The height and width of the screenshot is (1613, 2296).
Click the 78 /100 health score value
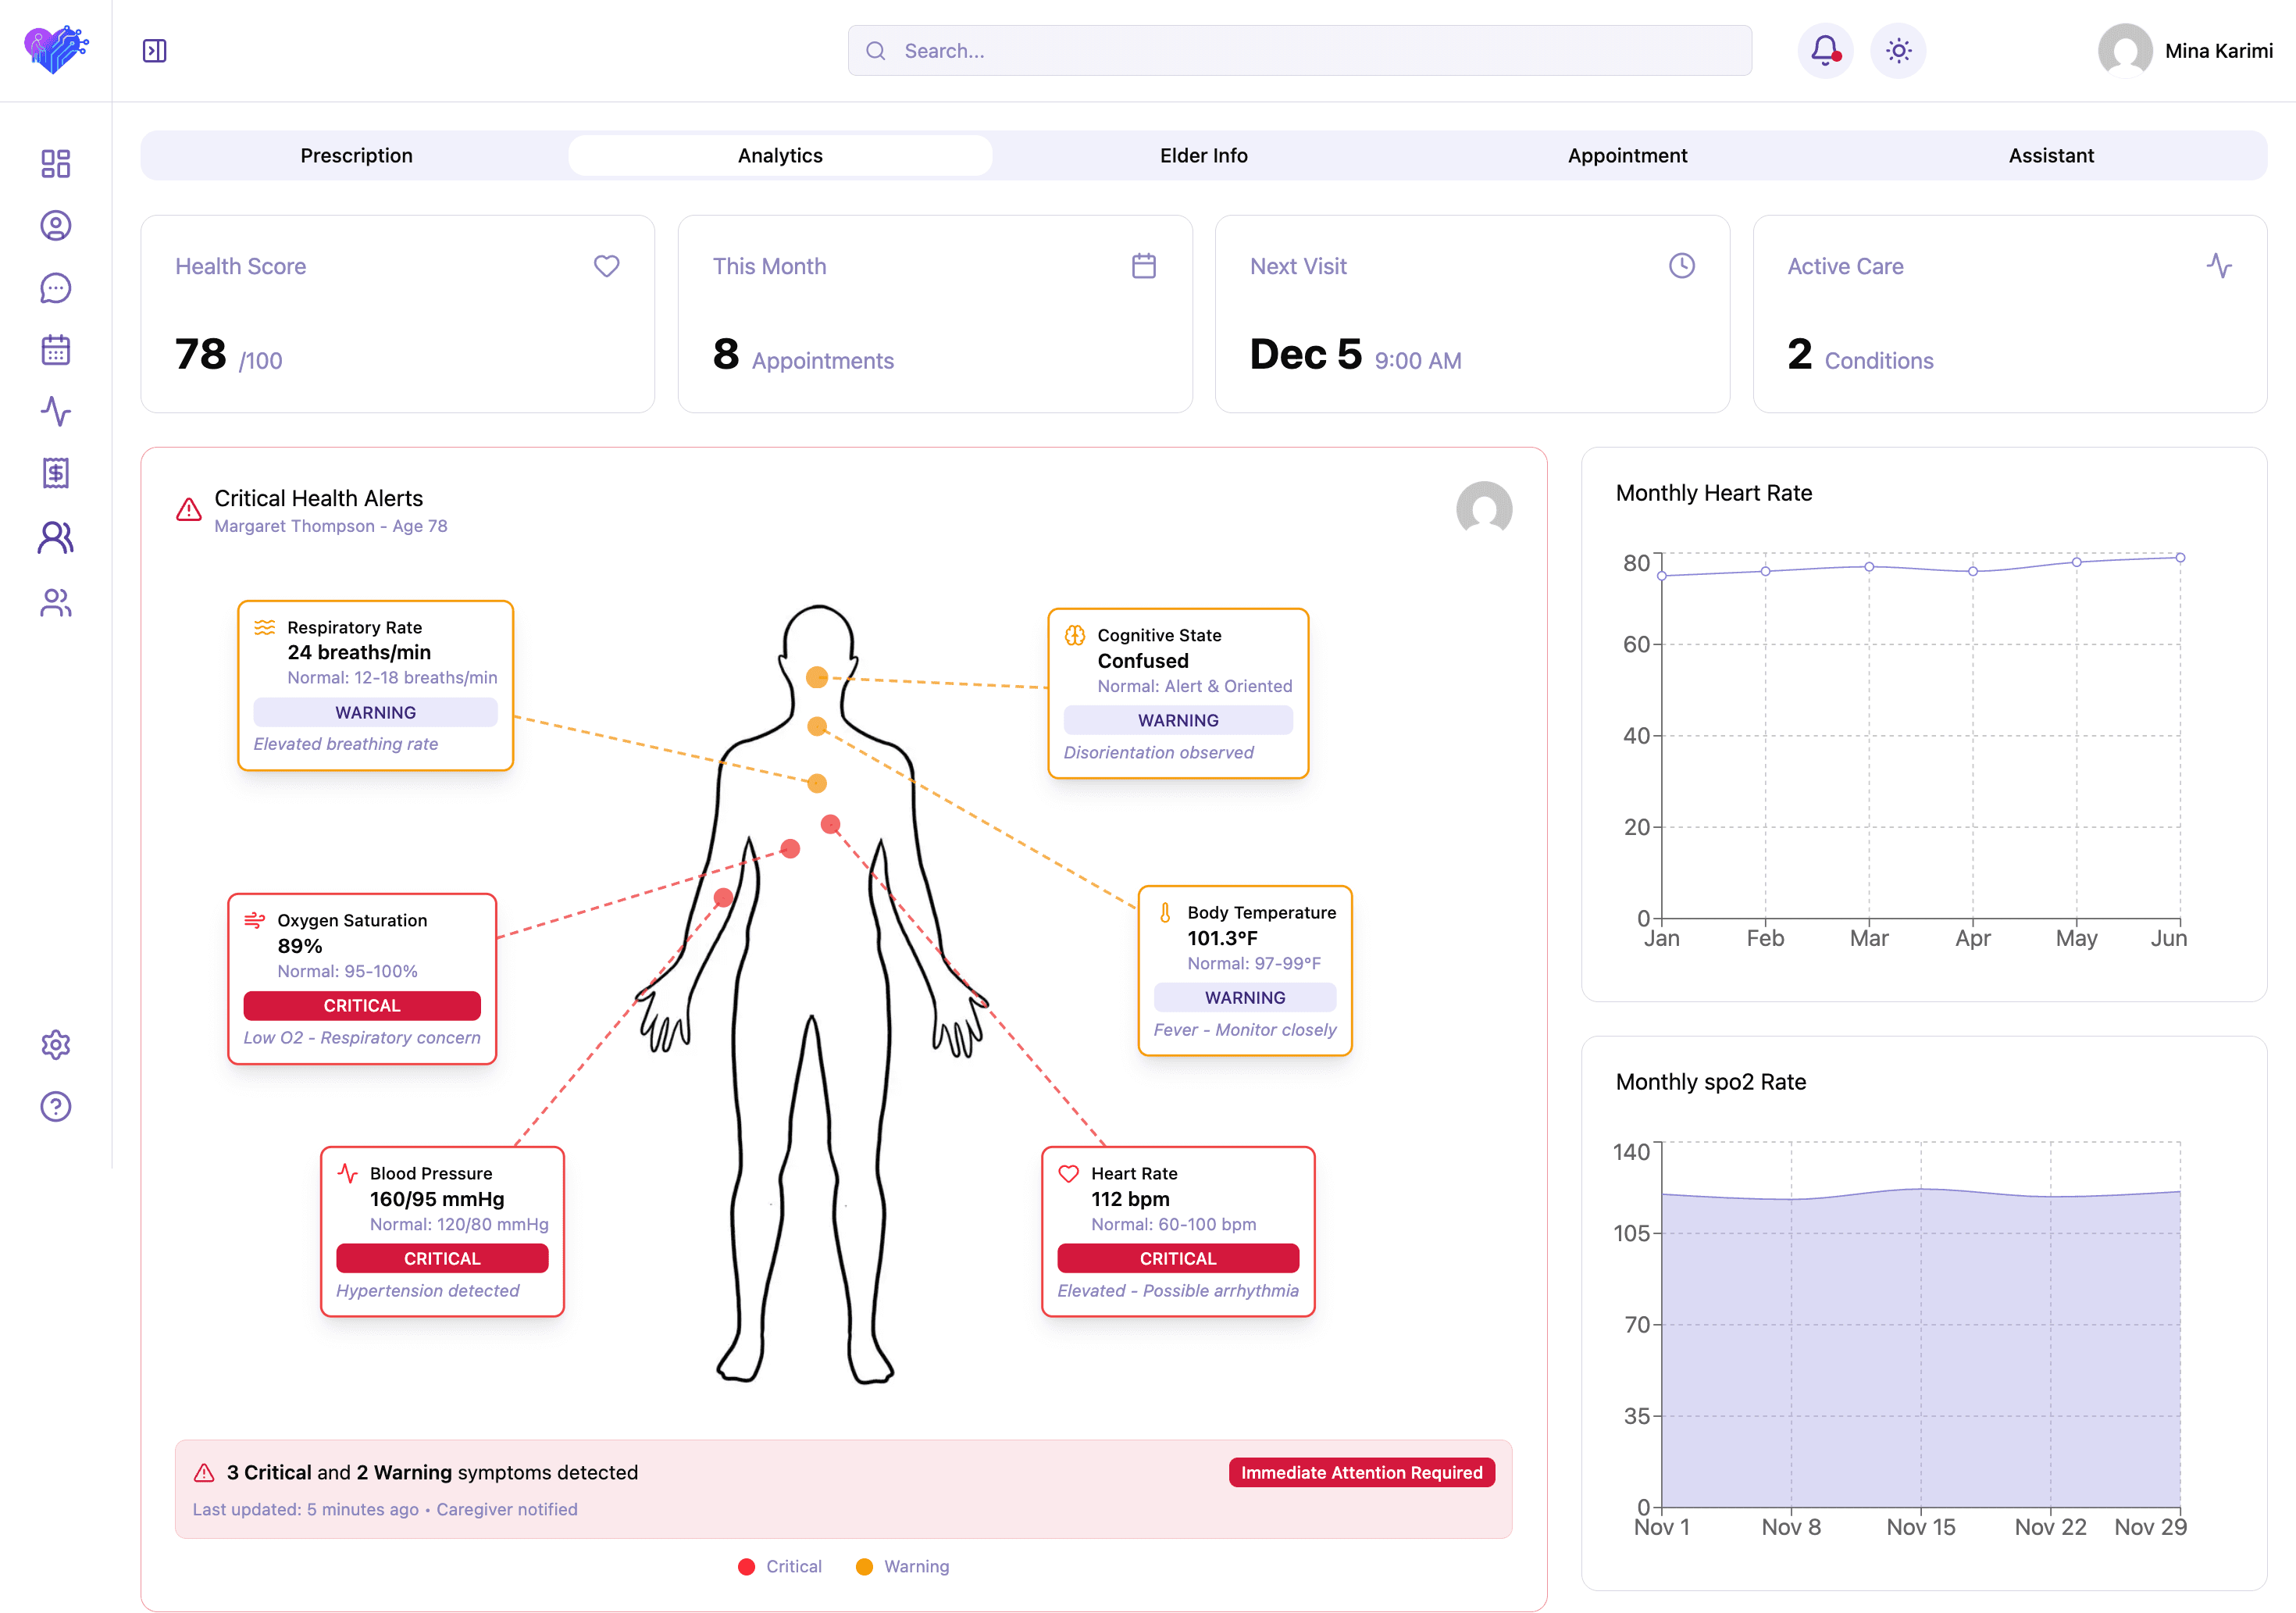click(229, 355)
